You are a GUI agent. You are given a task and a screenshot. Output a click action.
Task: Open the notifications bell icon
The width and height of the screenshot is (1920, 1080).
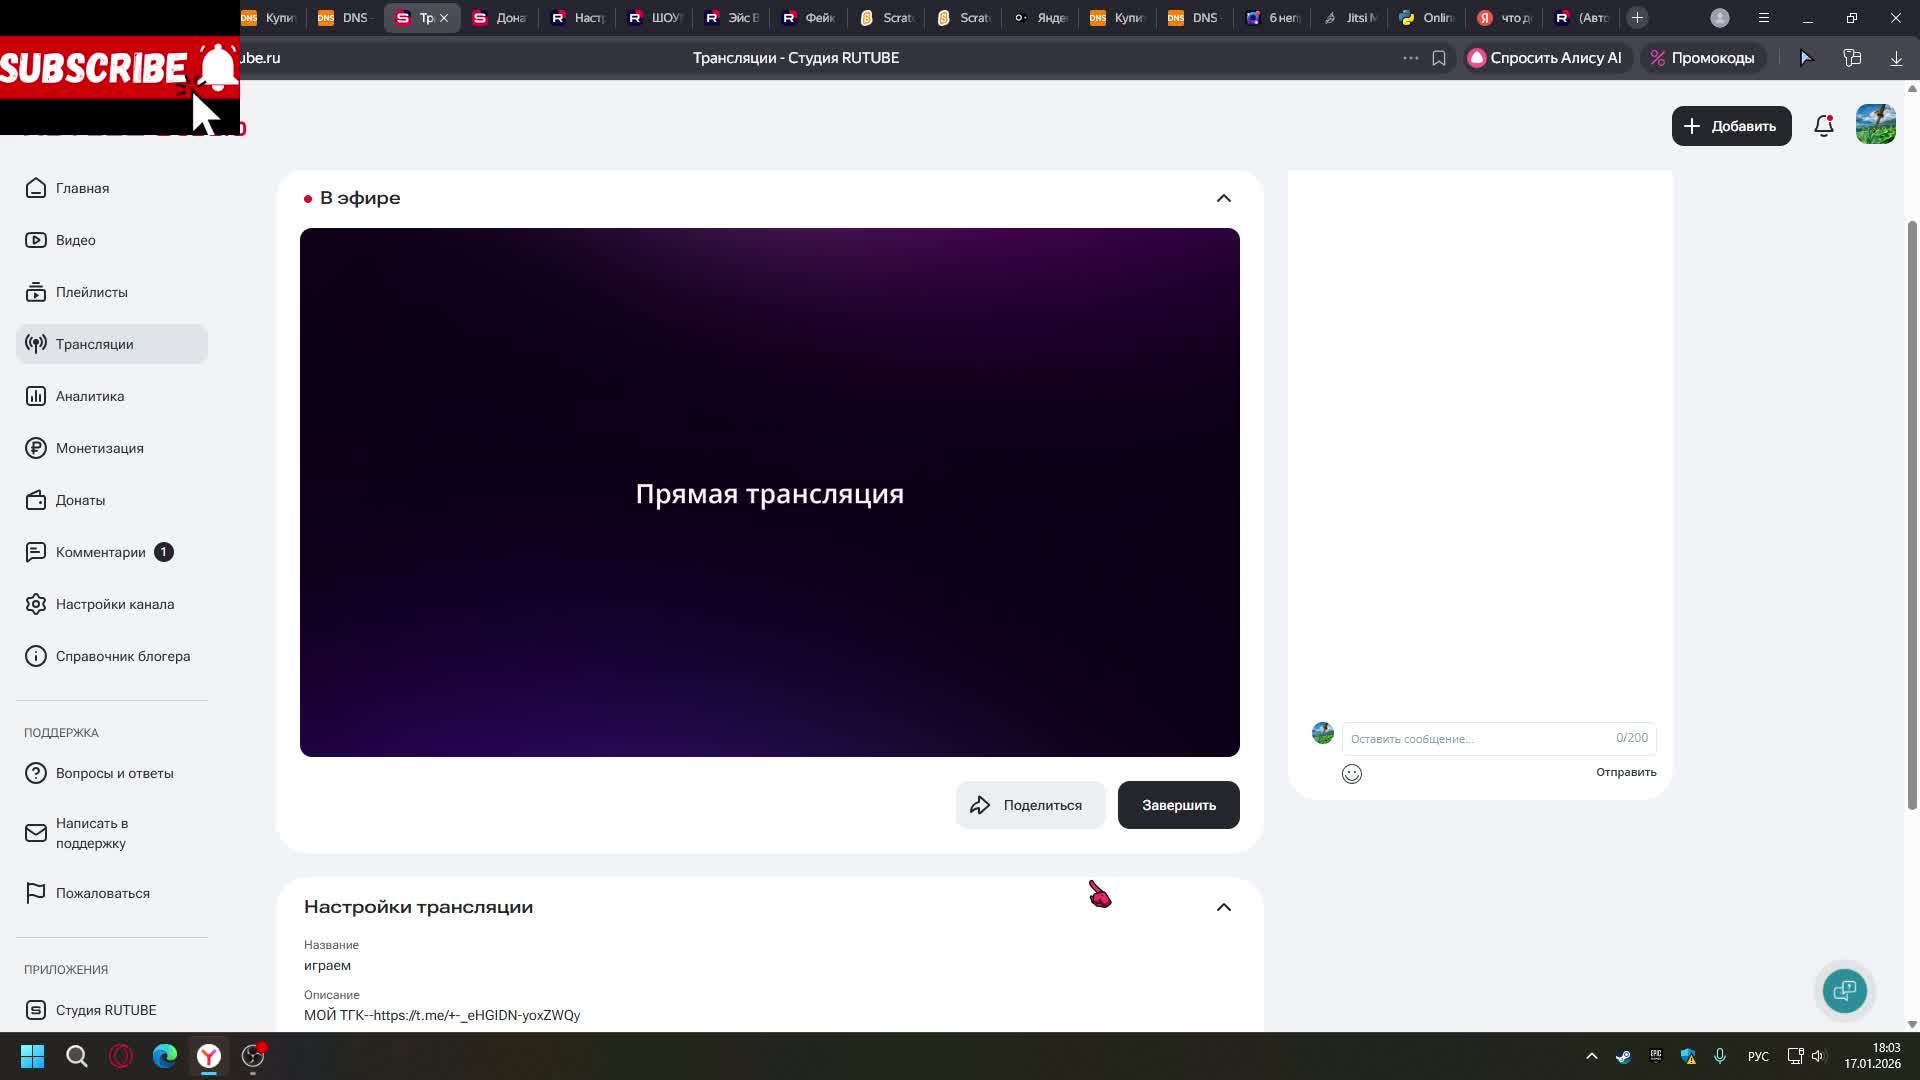click(1823, 126)
